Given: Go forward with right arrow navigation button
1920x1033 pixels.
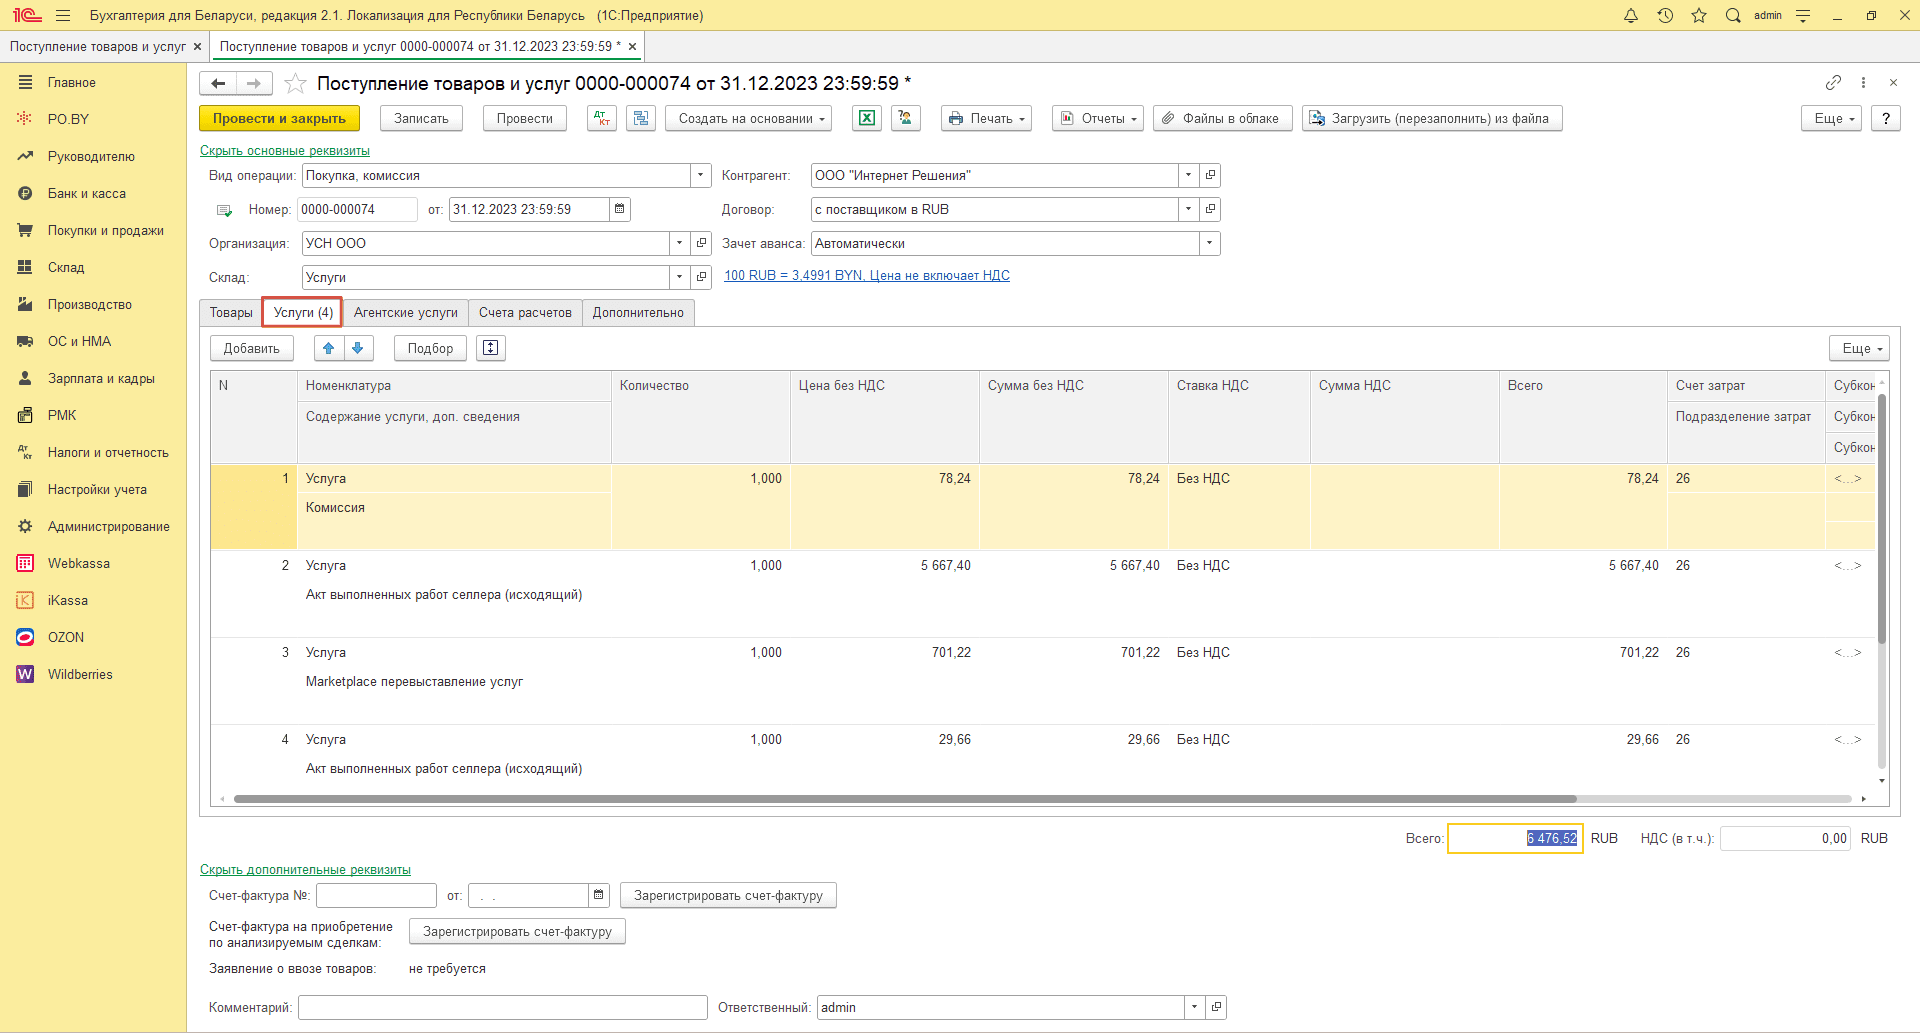Looking at the screenshot, I should 254,84.
